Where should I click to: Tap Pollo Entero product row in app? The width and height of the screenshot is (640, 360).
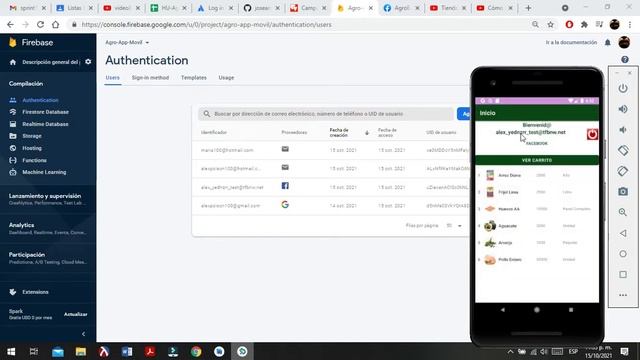pos(537,260)
